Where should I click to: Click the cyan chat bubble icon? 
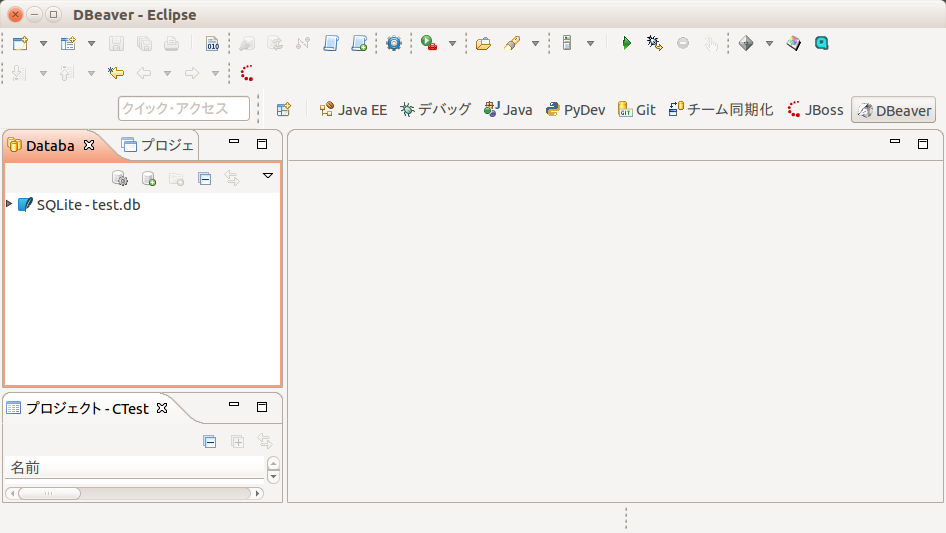[x=822, y=43]
